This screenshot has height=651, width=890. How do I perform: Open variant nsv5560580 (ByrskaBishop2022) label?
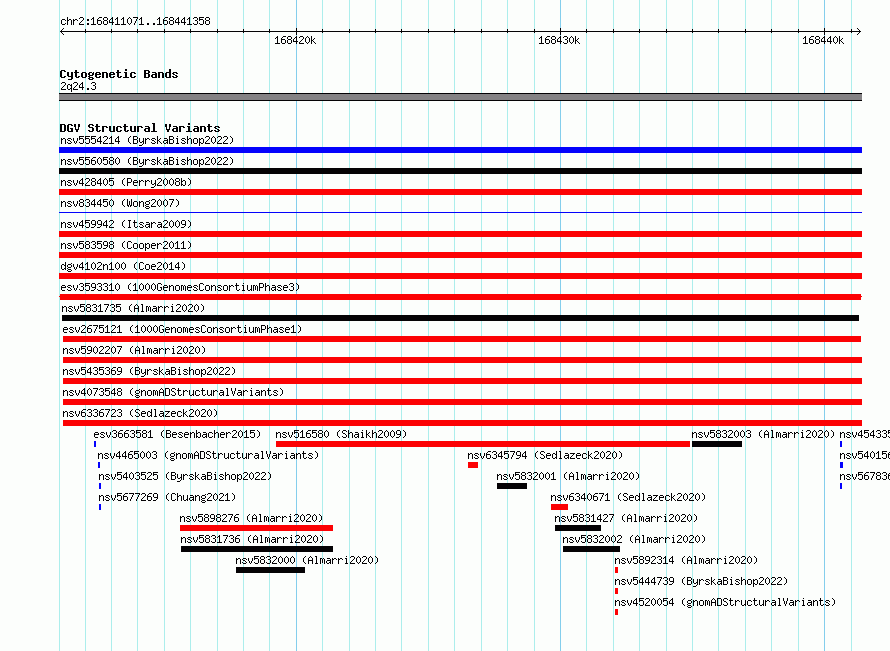click(x=147, y=161)
